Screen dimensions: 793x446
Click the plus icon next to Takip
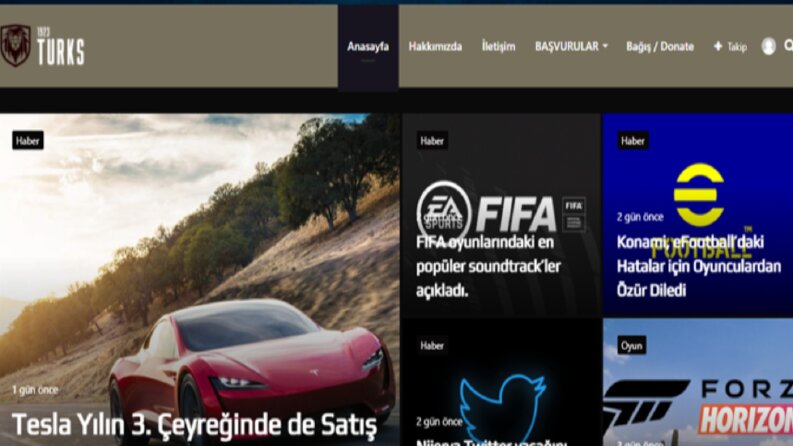718,46
